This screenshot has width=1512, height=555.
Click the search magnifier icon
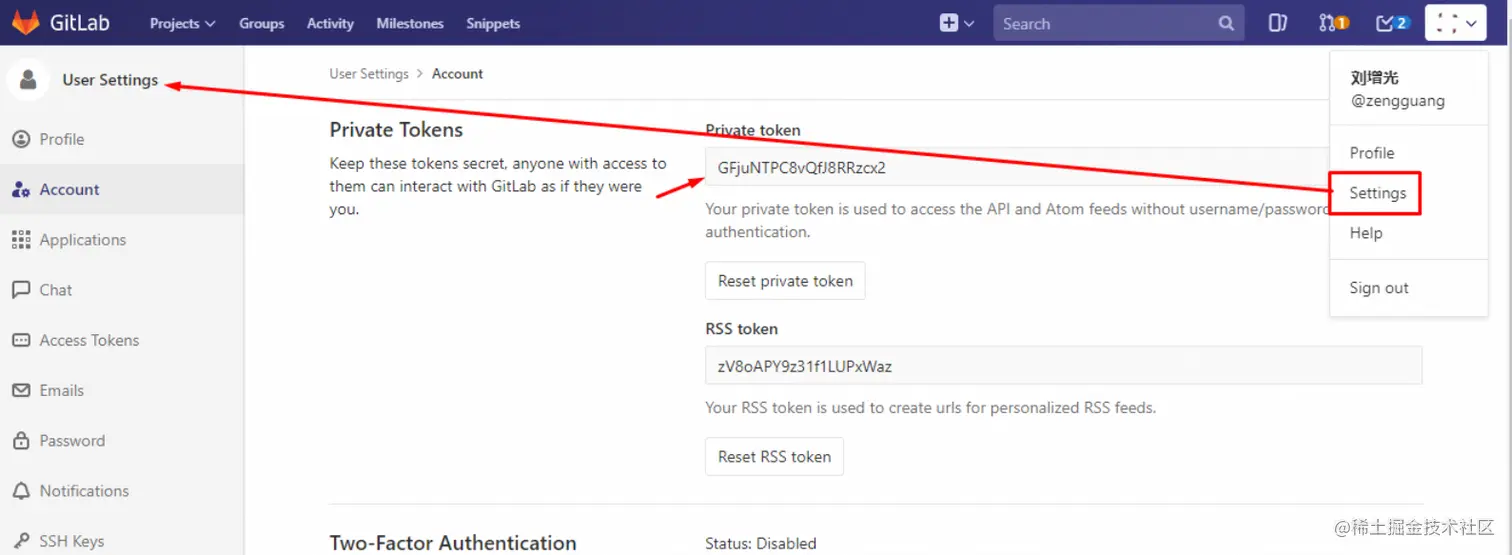[x=1226, y=23]
